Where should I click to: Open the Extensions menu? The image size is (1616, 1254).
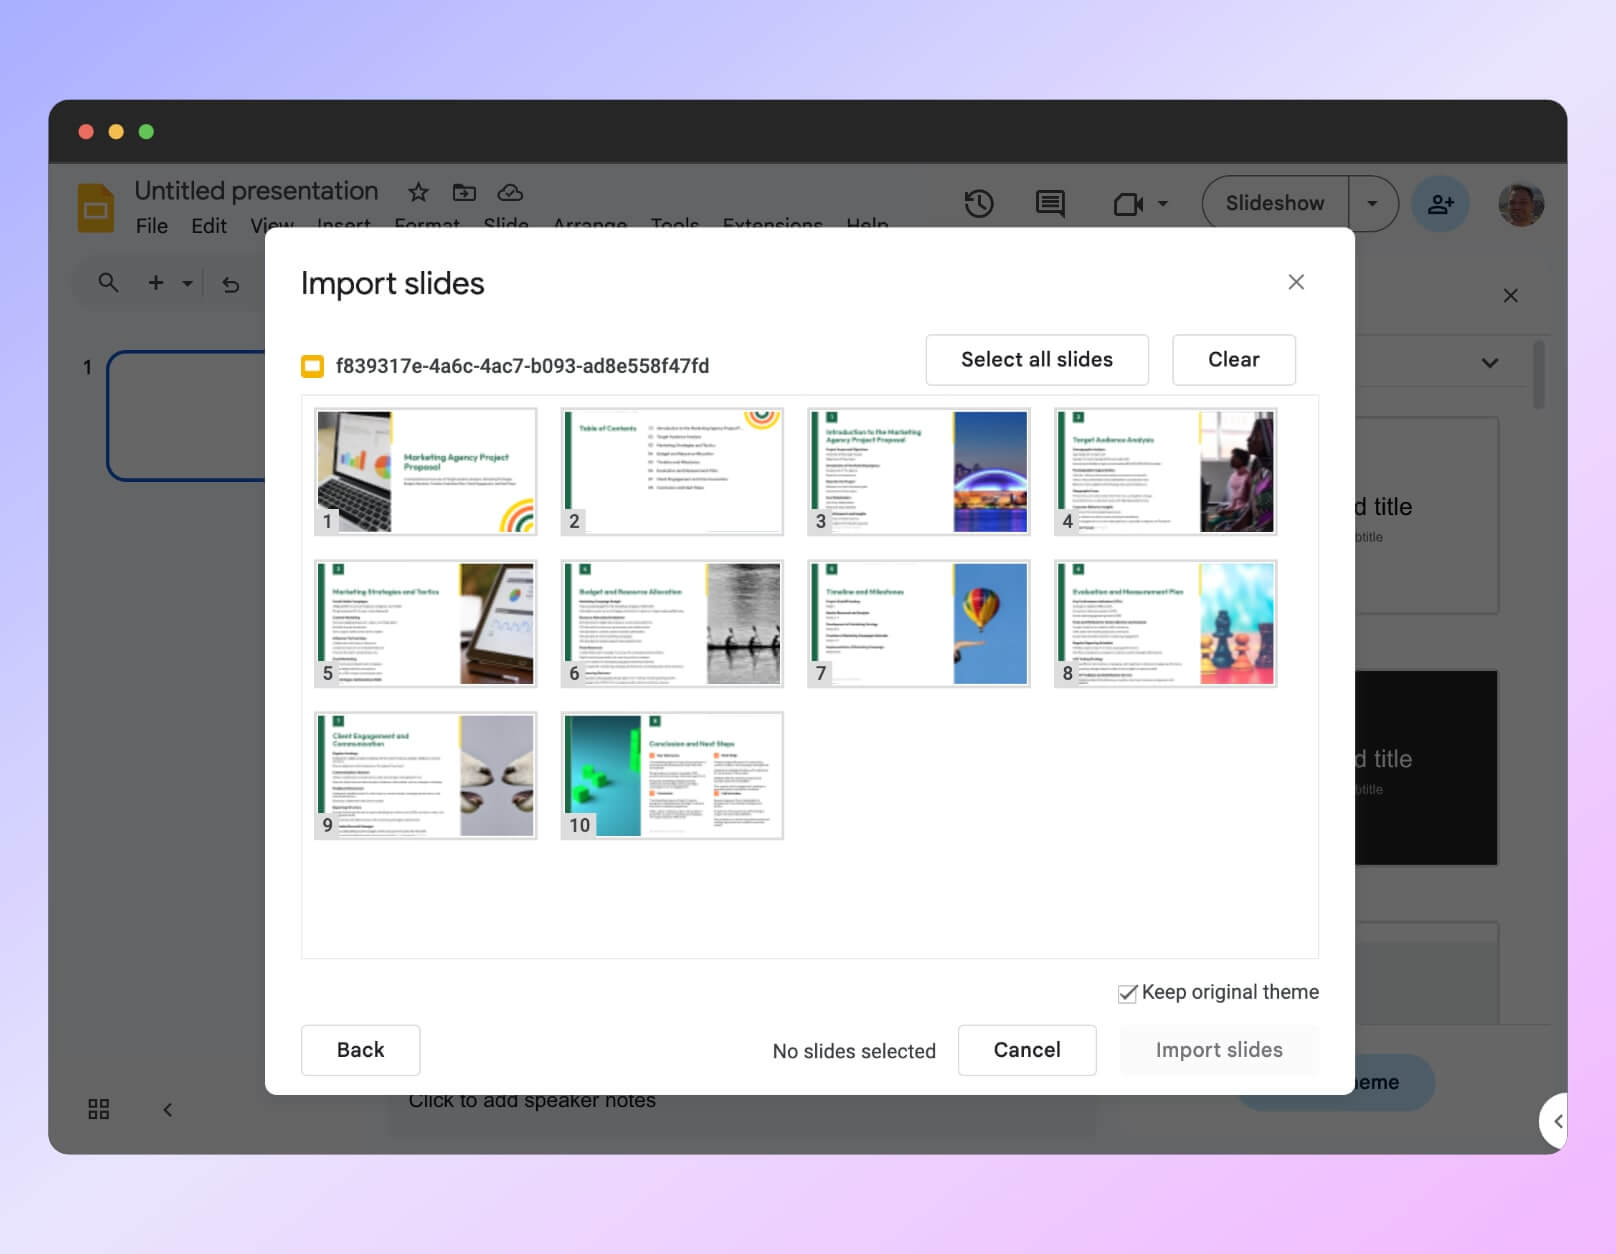click(x=771, y=225)
